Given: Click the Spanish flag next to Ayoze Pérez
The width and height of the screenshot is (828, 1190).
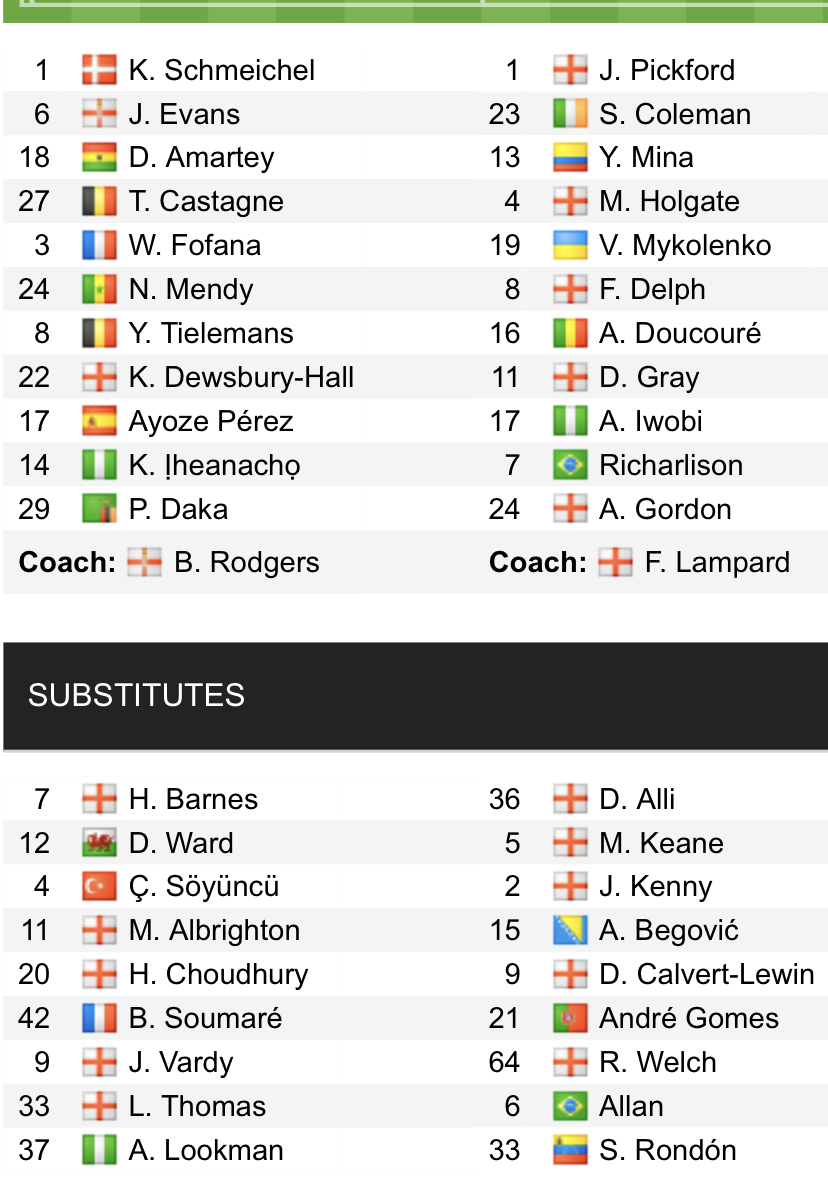Looking at the screenshot, I should click(99, 421).
